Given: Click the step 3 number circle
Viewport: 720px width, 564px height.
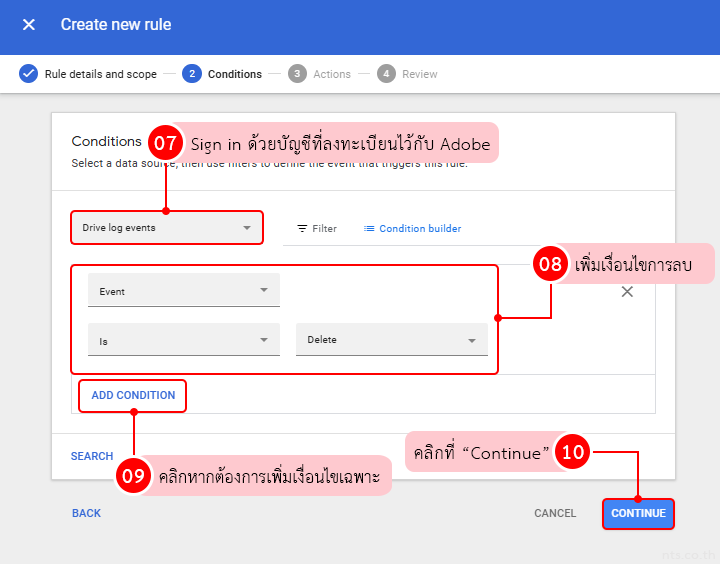Looking at the screenshot, I should click(297, 74).
